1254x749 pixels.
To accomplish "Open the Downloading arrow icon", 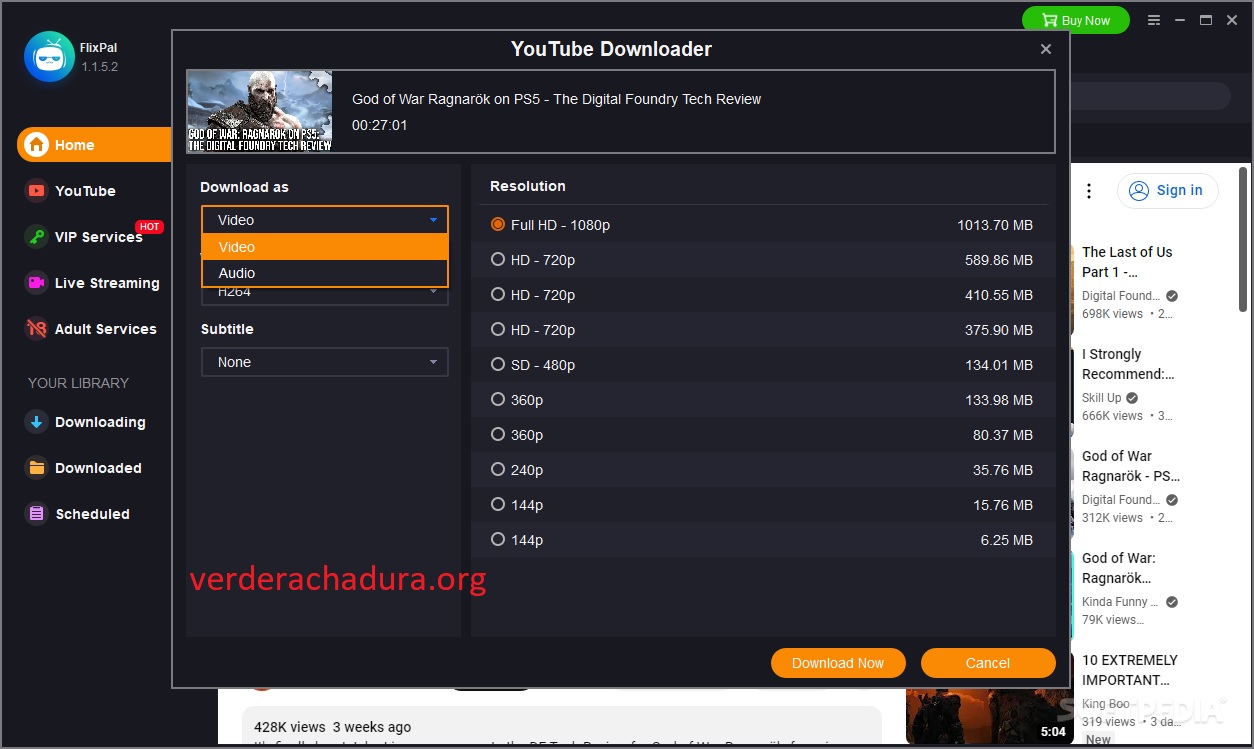I will [x=37, y=422].
